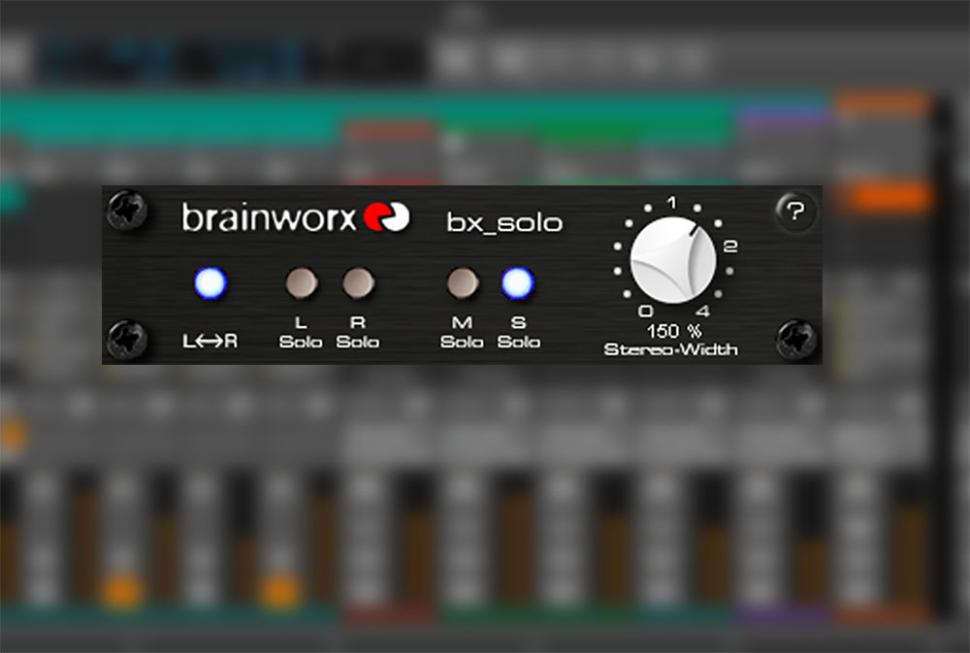This screenshot has width=970, height=653.
Task: Click the brainworx brand name
Action: (268, 217)
